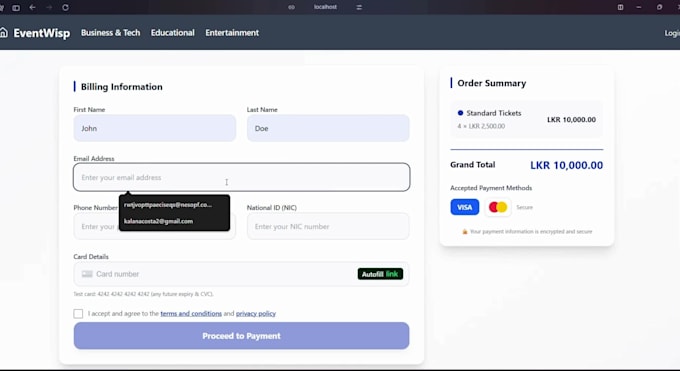Click the Mastercard payment method icon

498,207
